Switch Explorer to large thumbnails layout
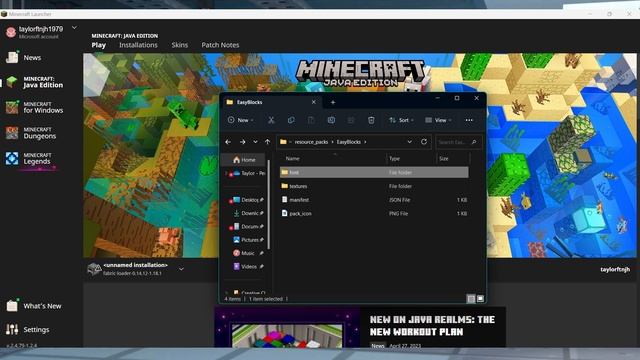The height and width of the screenshot is (360, 640). tap(480, 299)
